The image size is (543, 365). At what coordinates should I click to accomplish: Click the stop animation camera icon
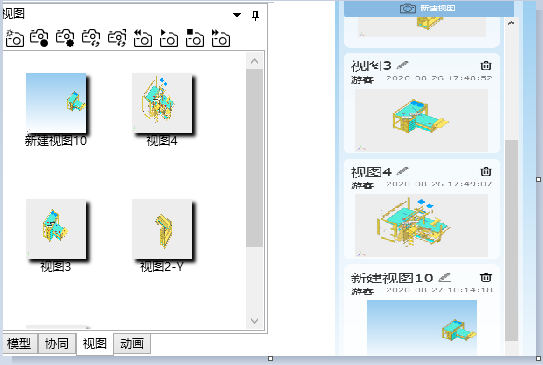coord(195,38)
